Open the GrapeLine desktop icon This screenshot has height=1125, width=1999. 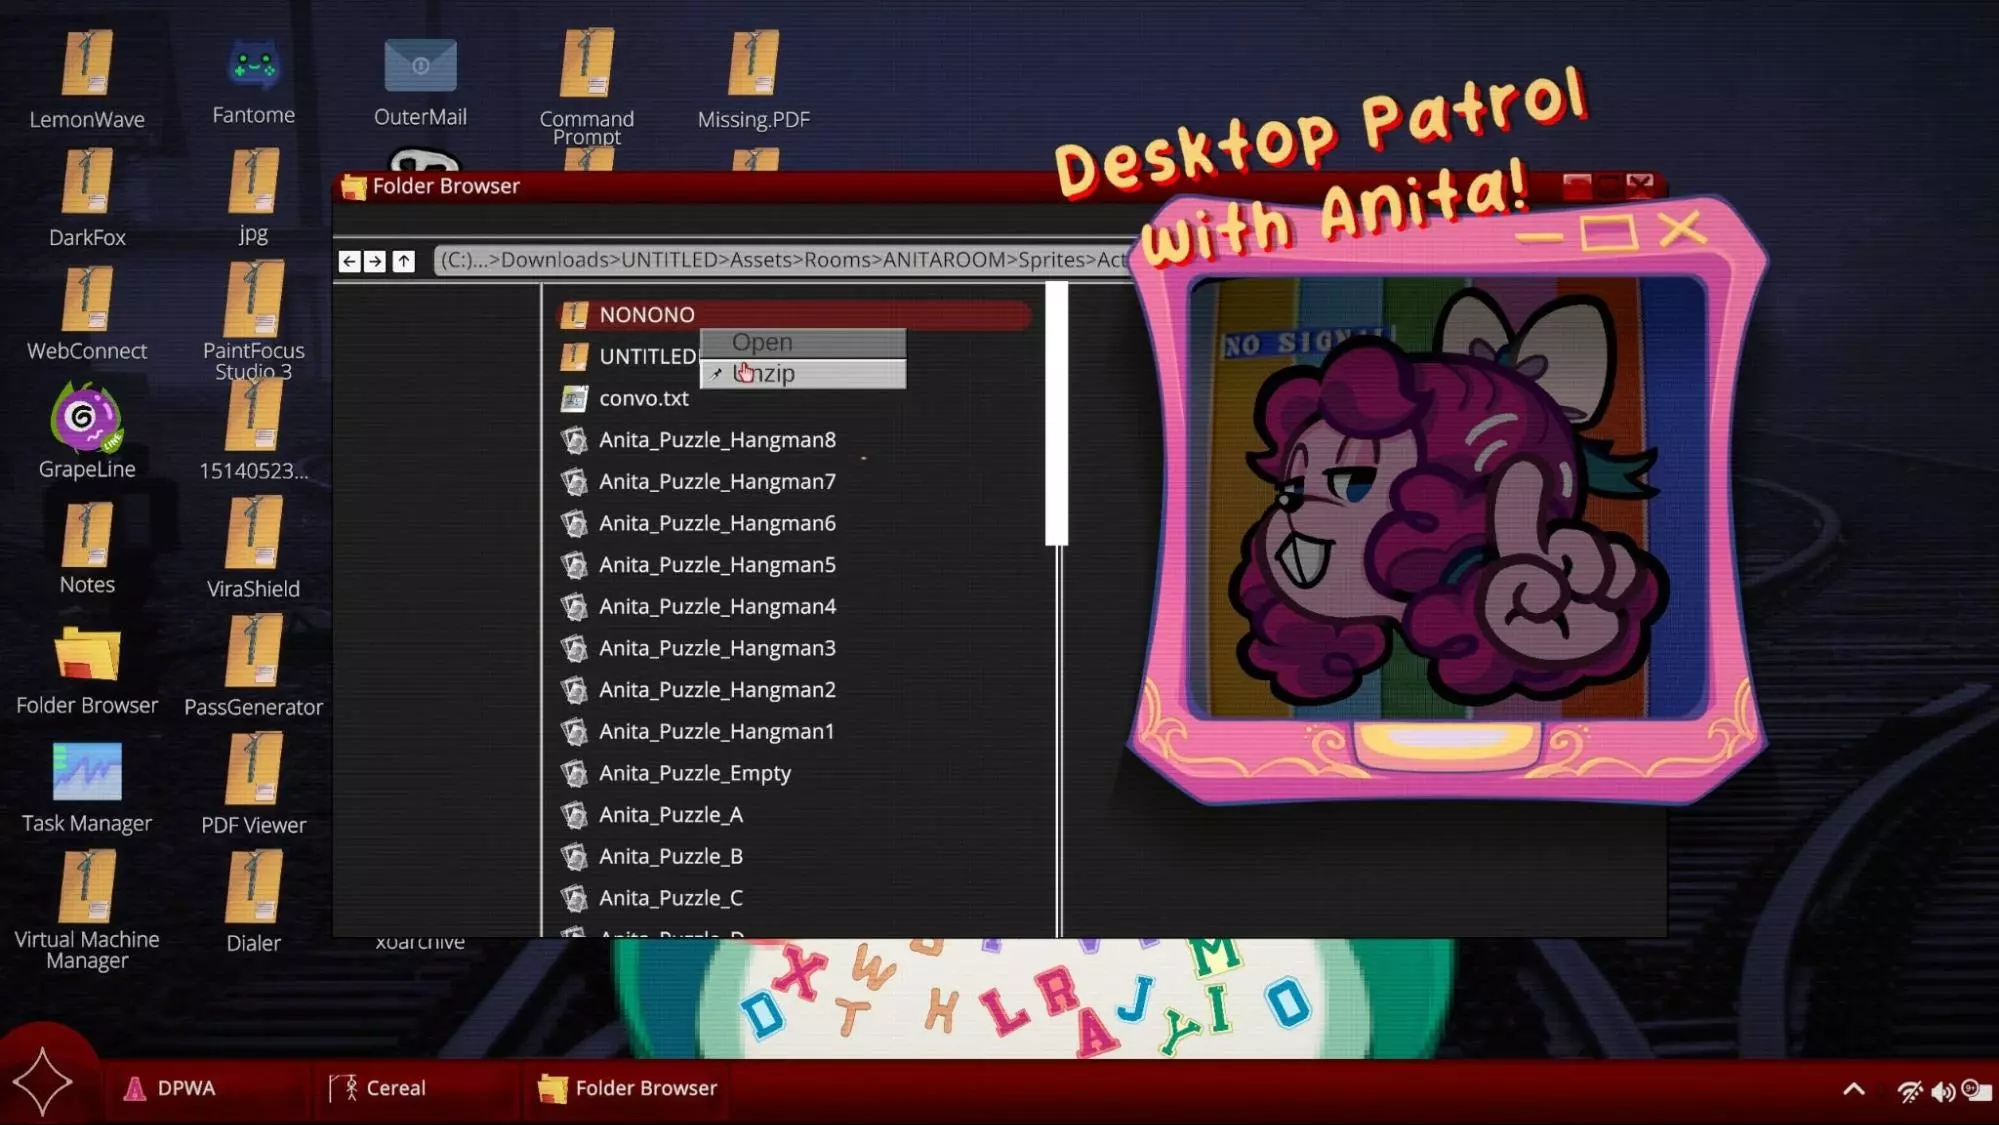pyautogui.click(x=86, y=420)
